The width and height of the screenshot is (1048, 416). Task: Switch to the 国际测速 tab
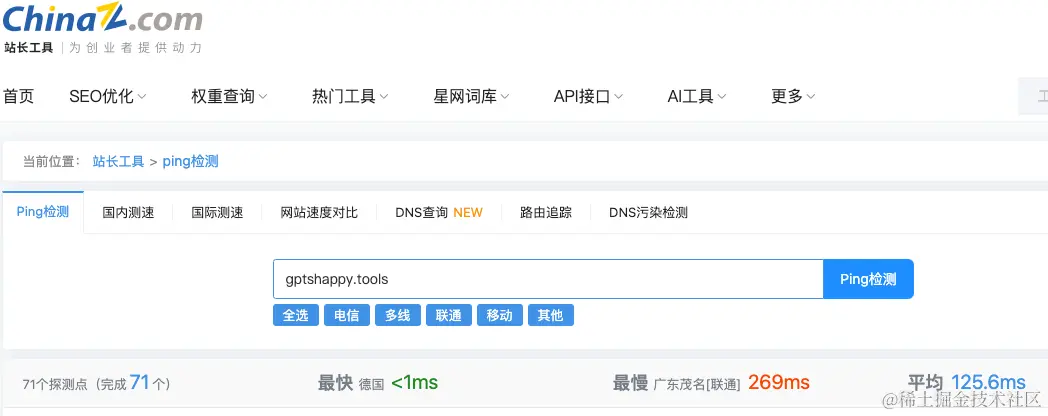217,213
